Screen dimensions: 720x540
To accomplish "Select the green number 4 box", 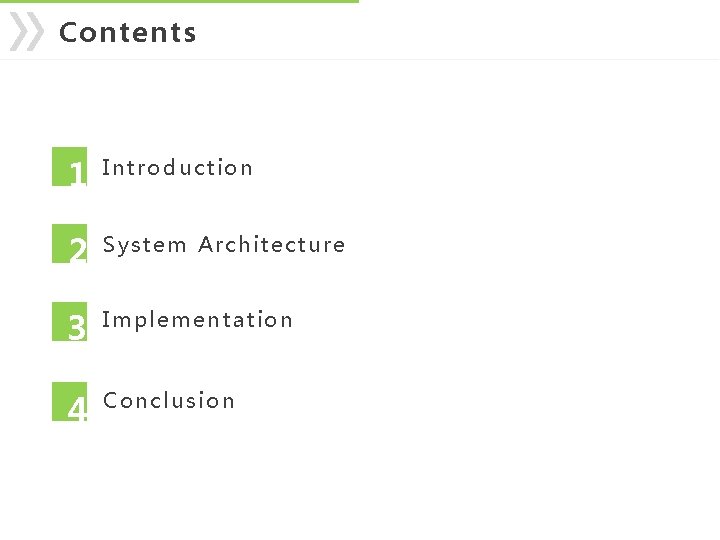I will coord(69,401).
